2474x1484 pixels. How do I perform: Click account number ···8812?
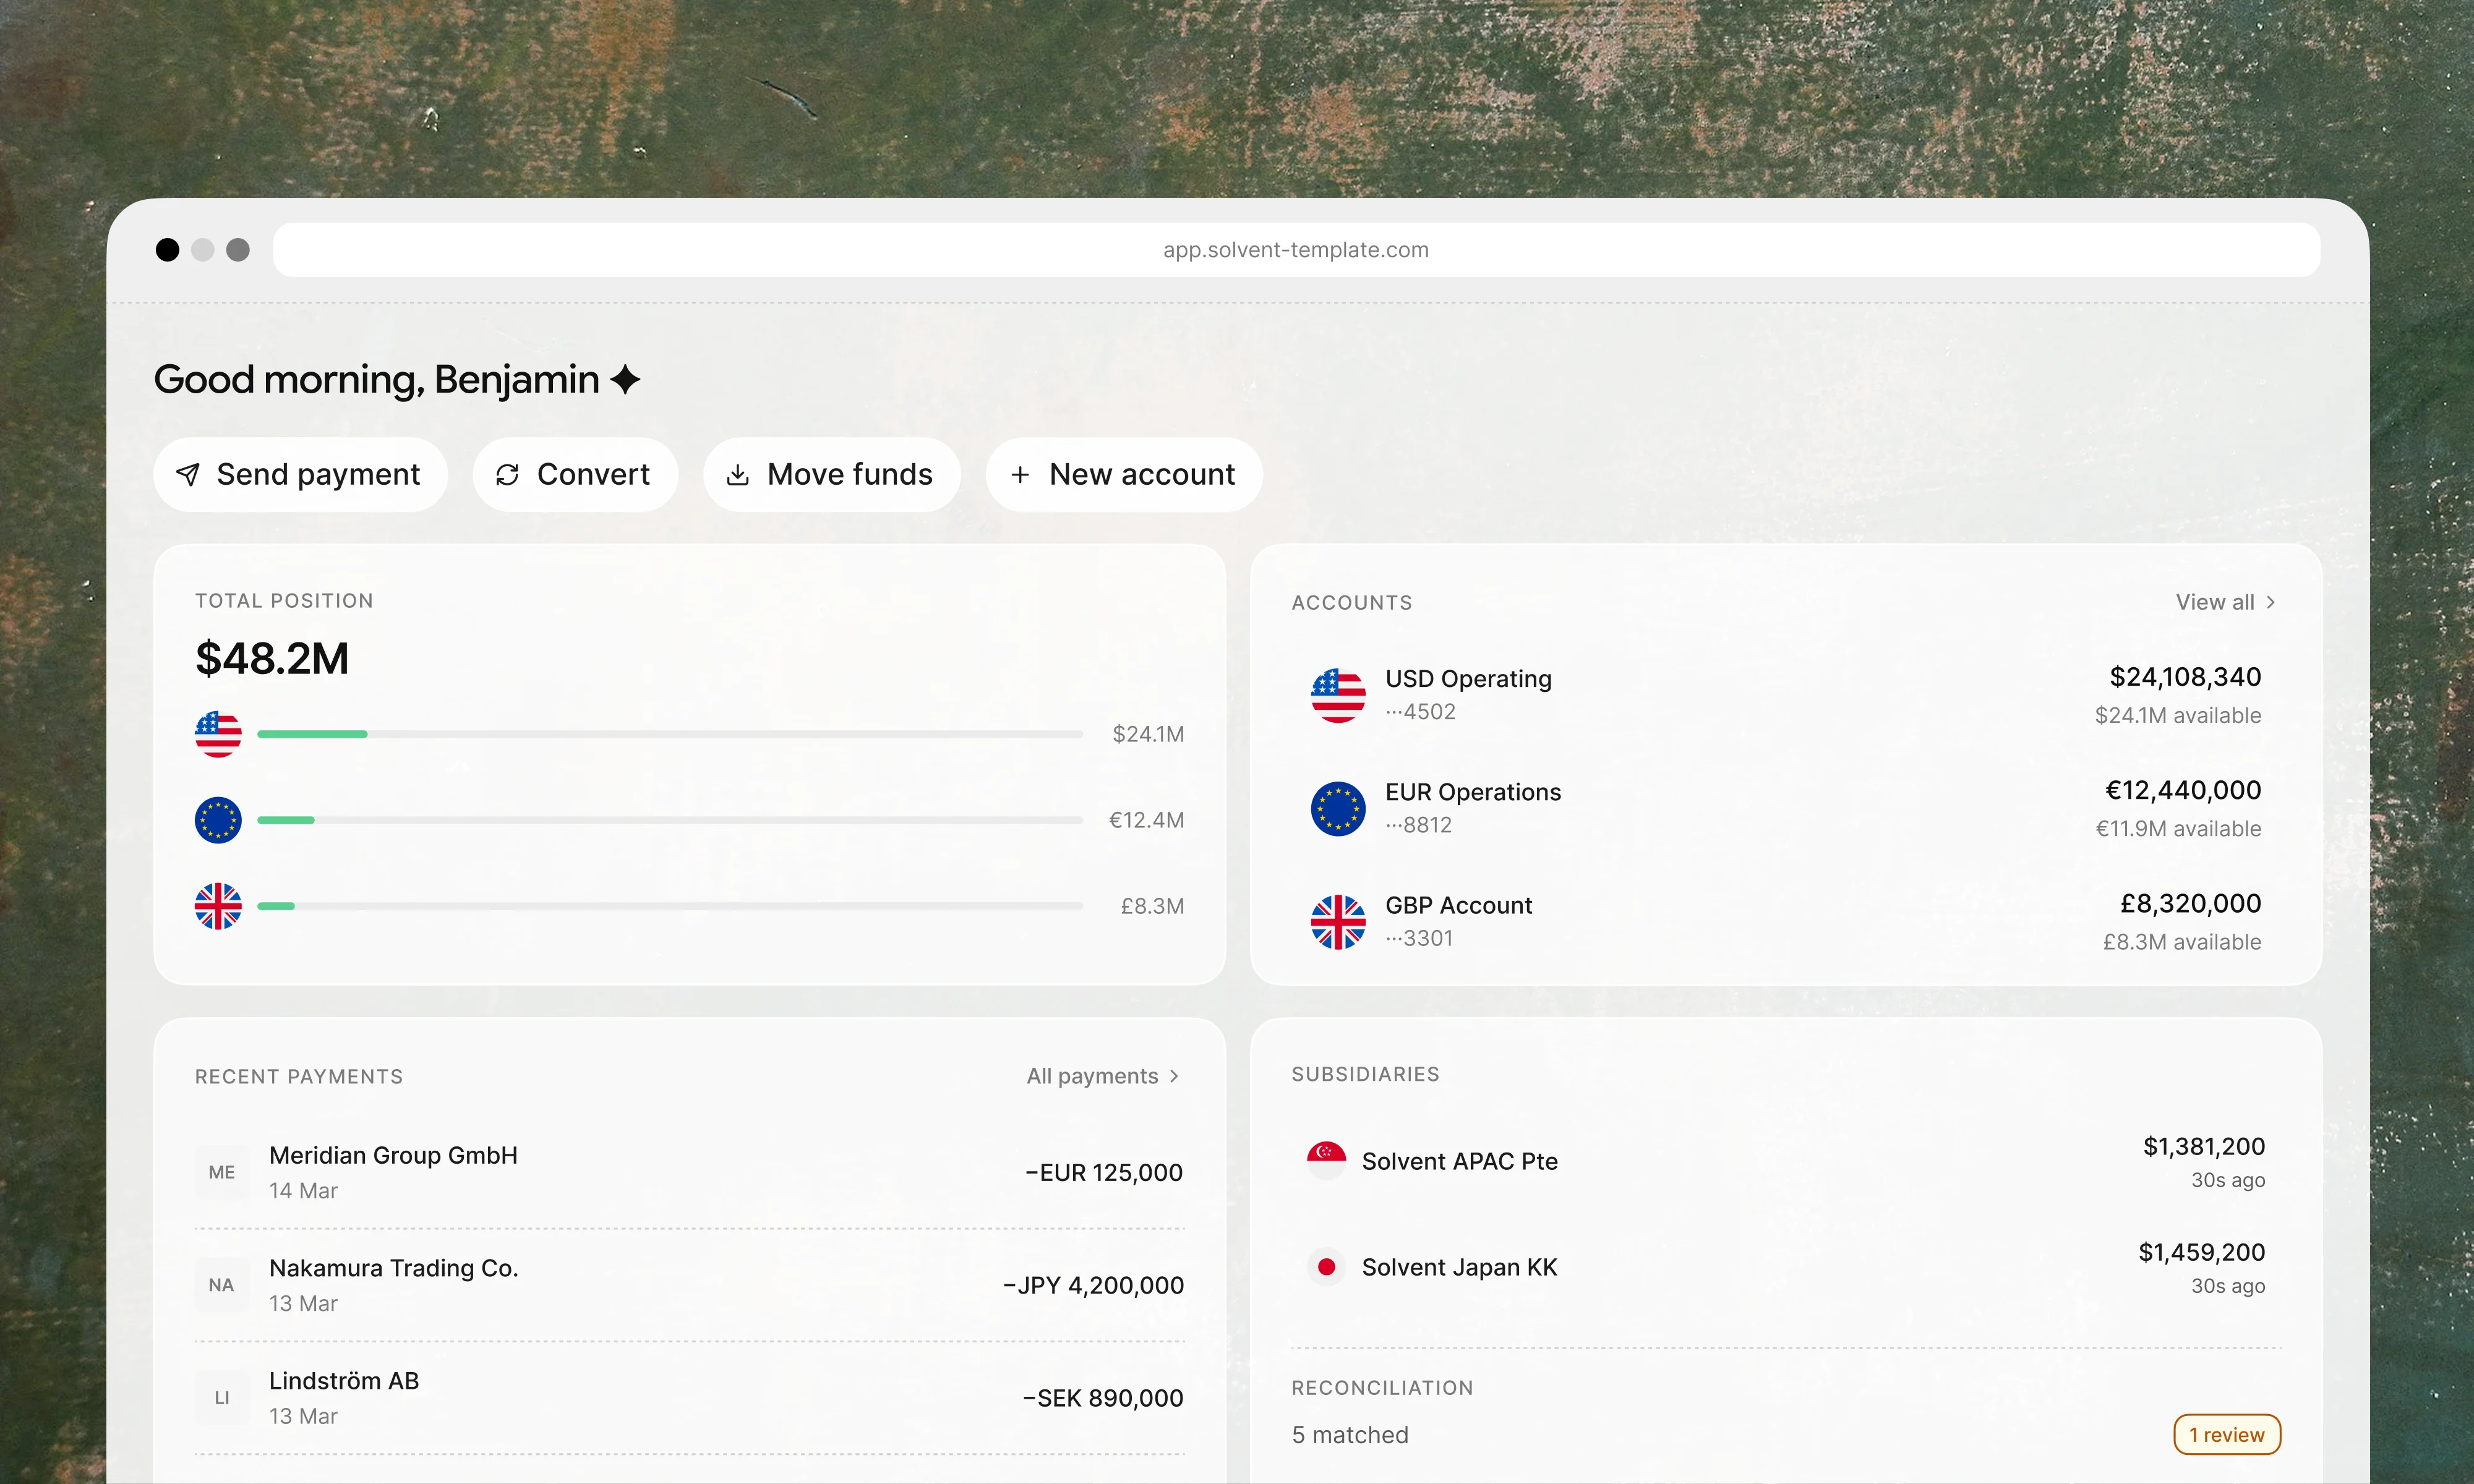click(1418, 825)
